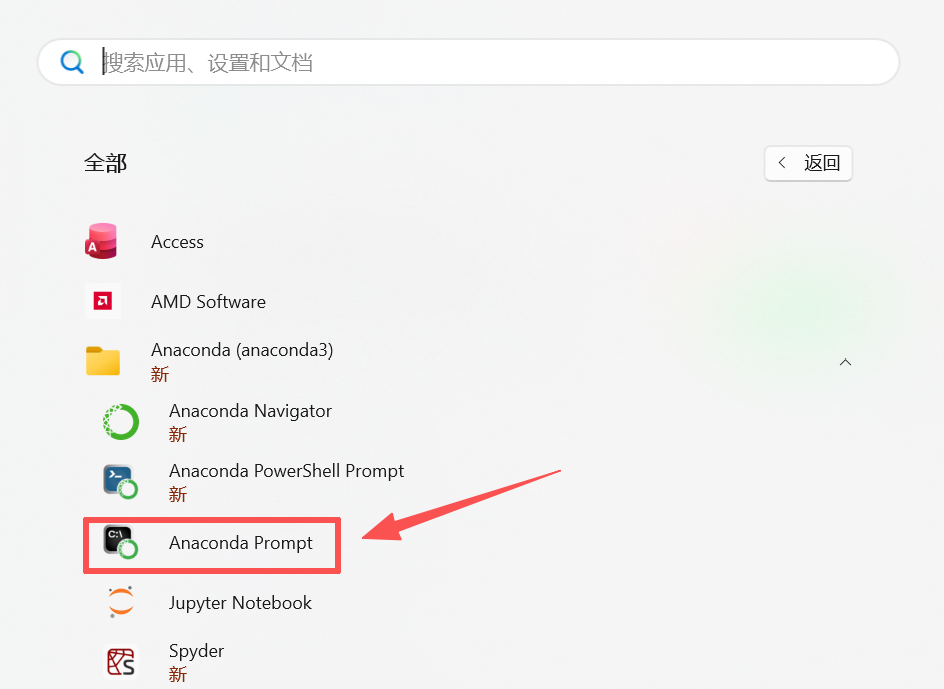Image resolution: width=944 pixels, height=689 pixels.
Task: Launch Anaconda PowerShell Prompt icon
Action: (120, 482)
